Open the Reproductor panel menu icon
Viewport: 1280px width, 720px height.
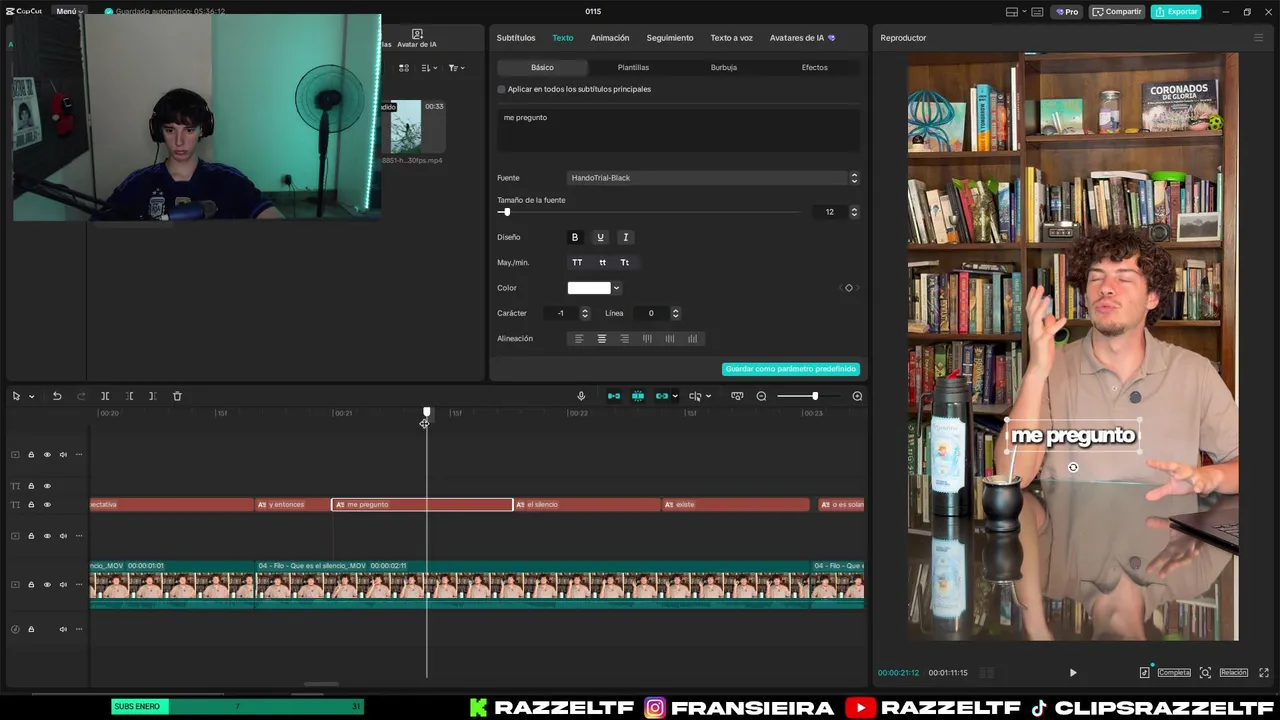coord(1259,38)
